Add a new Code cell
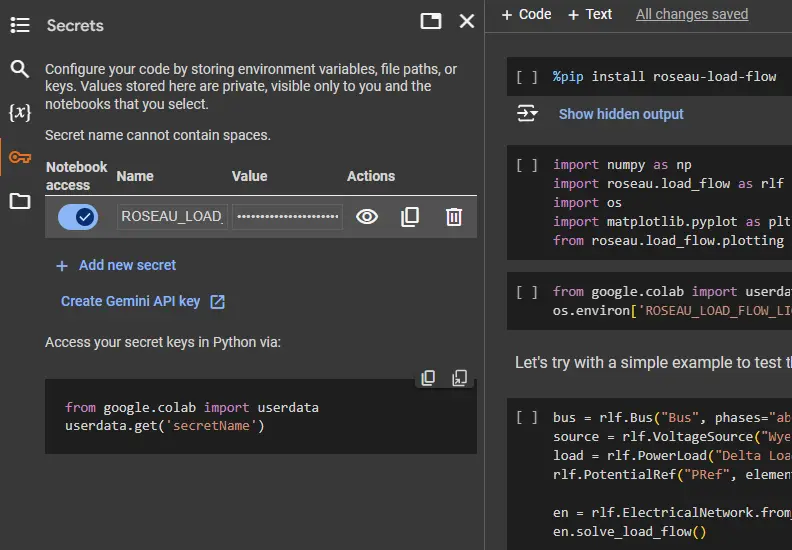792x550 pixels. pos(526,14)
